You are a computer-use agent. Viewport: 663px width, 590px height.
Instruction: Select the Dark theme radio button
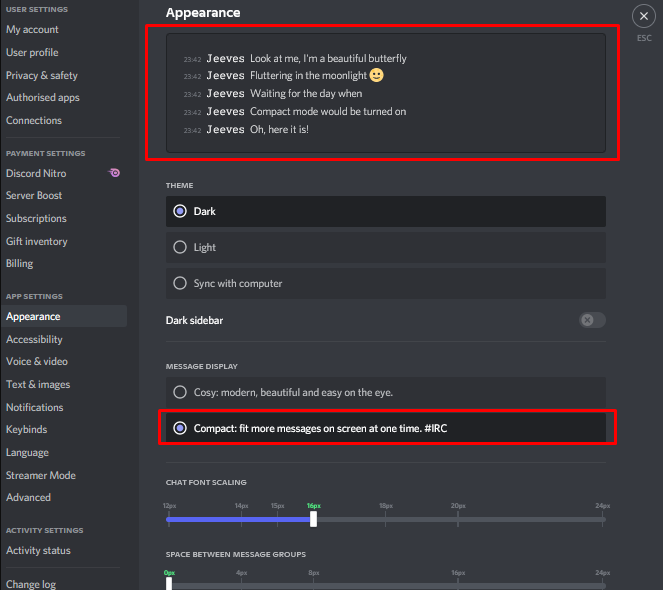tap(180, 211)
